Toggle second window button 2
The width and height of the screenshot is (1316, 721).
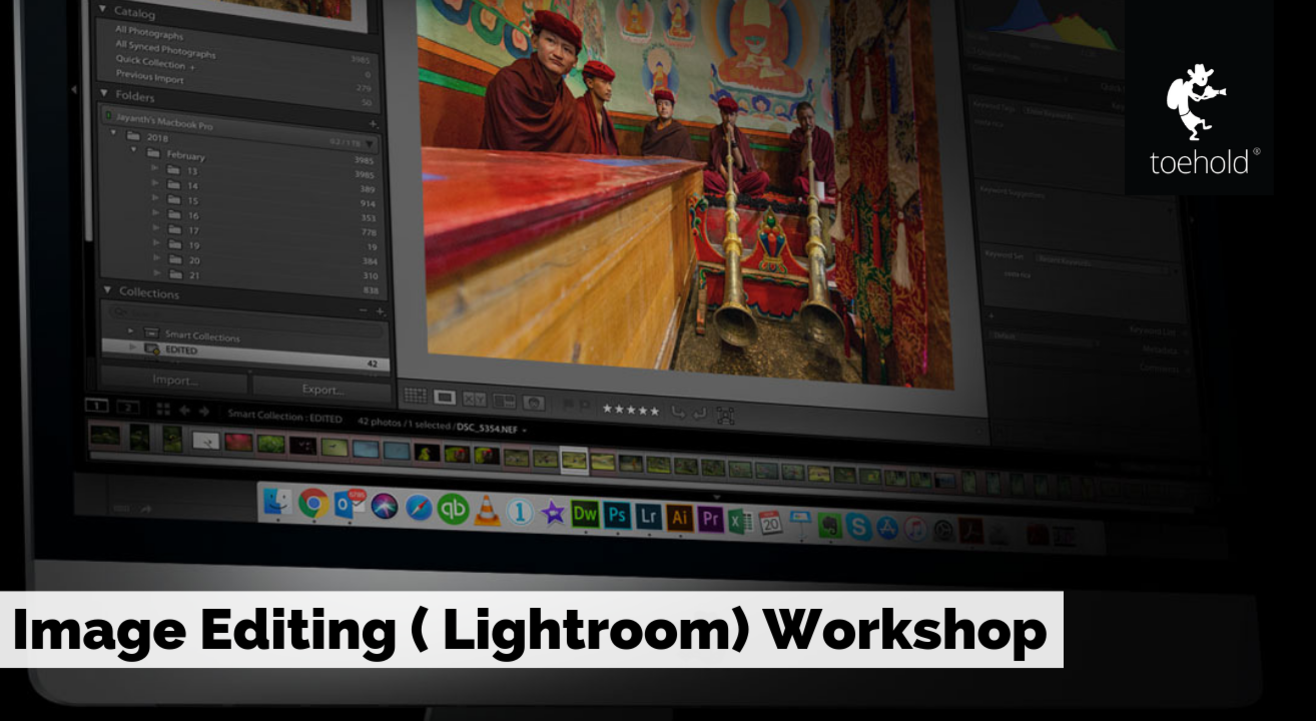point(128,407)
